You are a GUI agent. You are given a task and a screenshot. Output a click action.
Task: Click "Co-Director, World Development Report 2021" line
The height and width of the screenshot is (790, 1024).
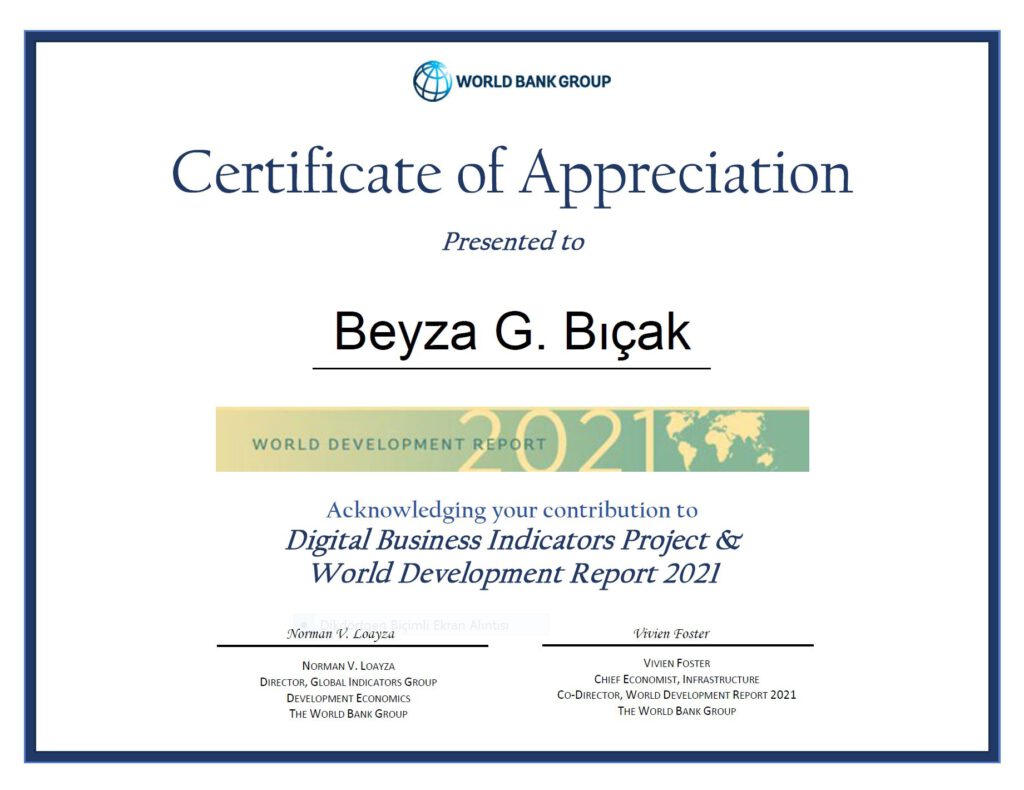pyautogui.click(x=677, y=695)
